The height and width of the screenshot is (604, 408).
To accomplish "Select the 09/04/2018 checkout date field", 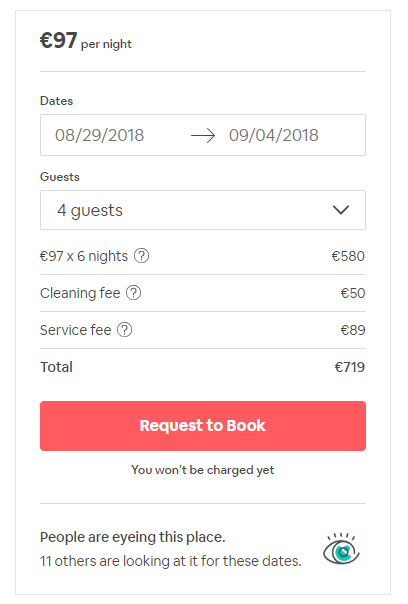I will [274, 135].
